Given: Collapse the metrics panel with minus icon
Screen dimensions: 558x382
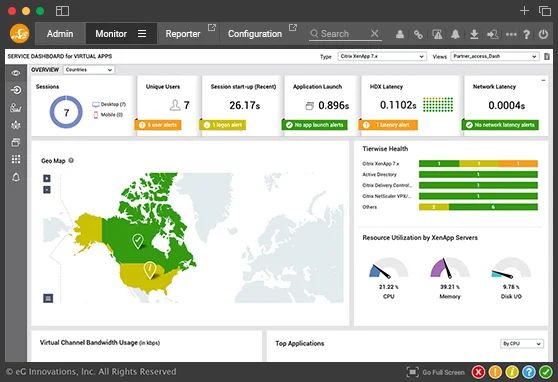Looking at the screenshot, I should [543, 80].
